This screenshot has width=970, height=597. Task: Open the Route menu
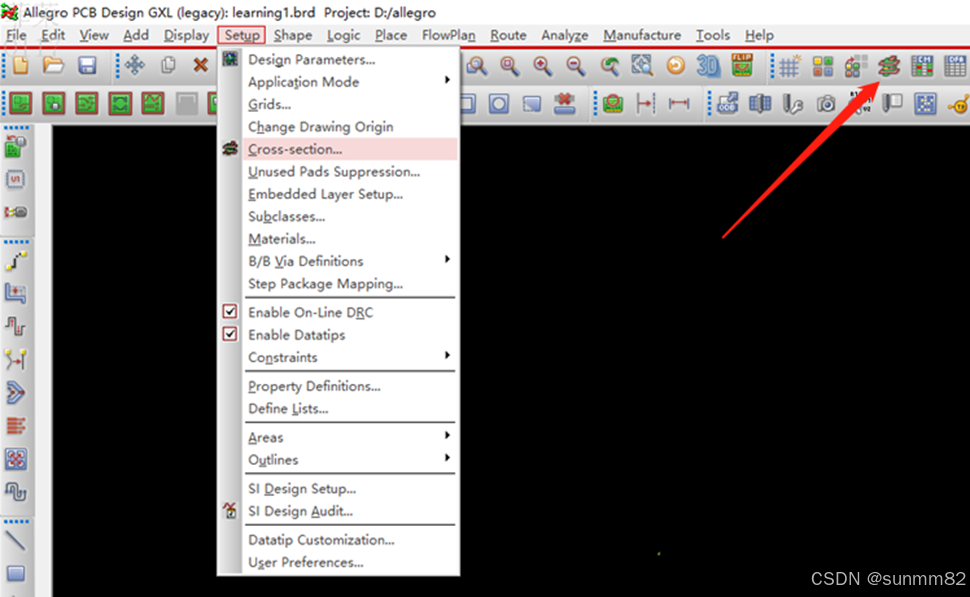(x=508, y=35)
